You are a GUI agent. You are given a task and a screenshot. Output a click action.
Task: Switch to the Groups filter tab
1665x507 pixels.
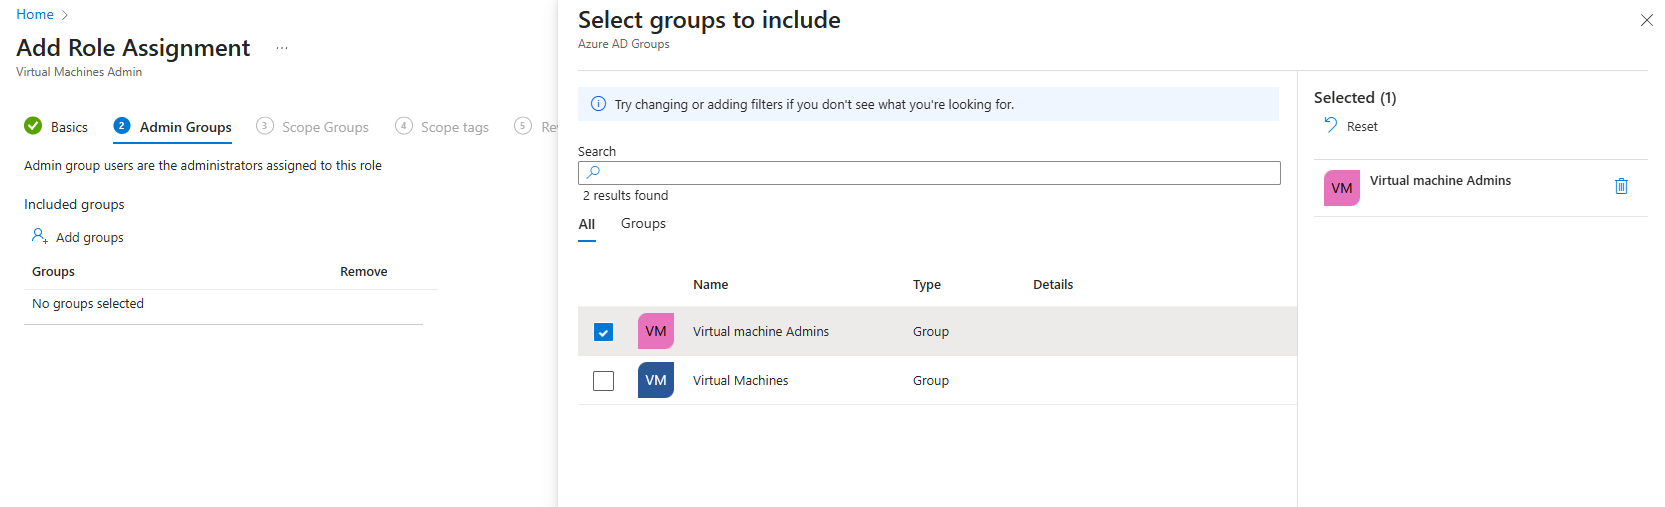click(643, 224)
